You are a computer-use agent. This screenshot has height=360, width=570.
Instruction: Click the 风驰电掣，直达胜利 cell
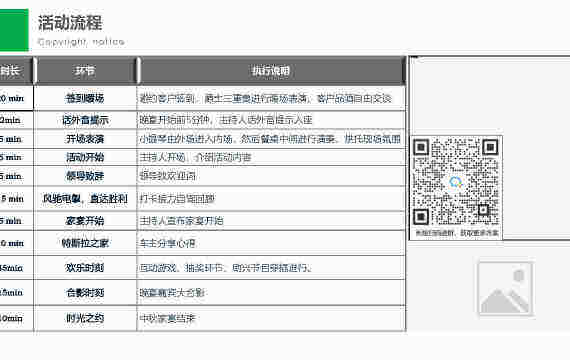click(85, 199)
